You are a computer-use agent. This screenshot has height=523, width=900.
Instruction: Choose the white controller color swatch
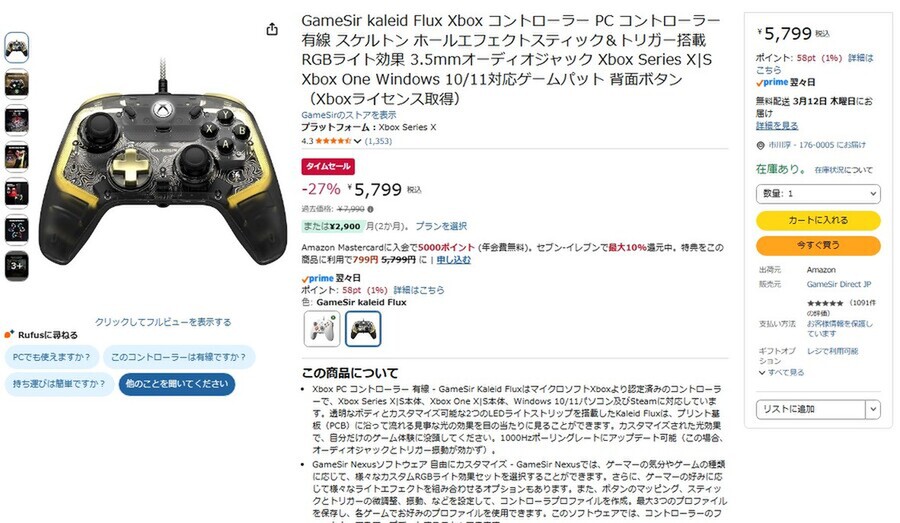(x=321, y=328)
